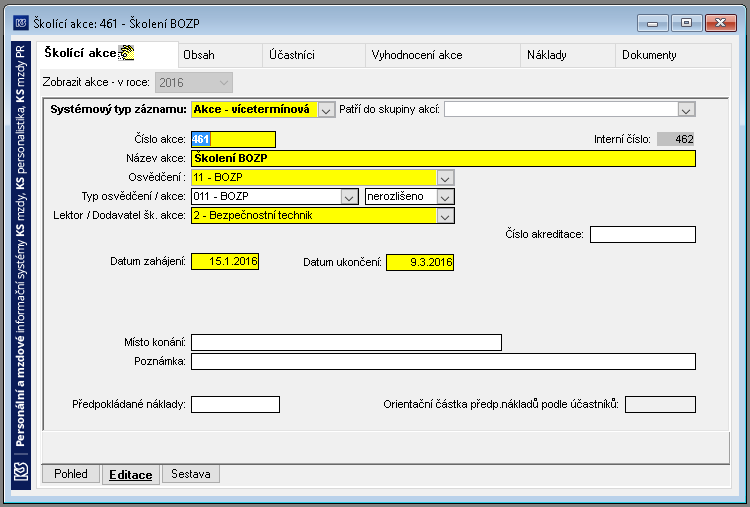The height and width of the screenshot is (507, 750).
Task: Open the Vyhodnocení akce tab
Action: point(442,55)
